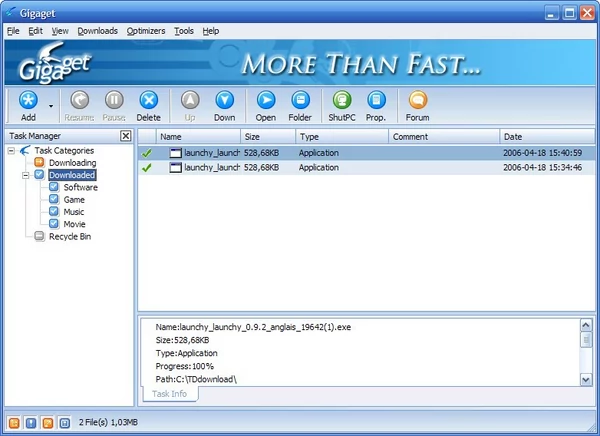Show properties with the Prop. icon
The width and height of the screenshot is (600, 436).
click(376, 100)
